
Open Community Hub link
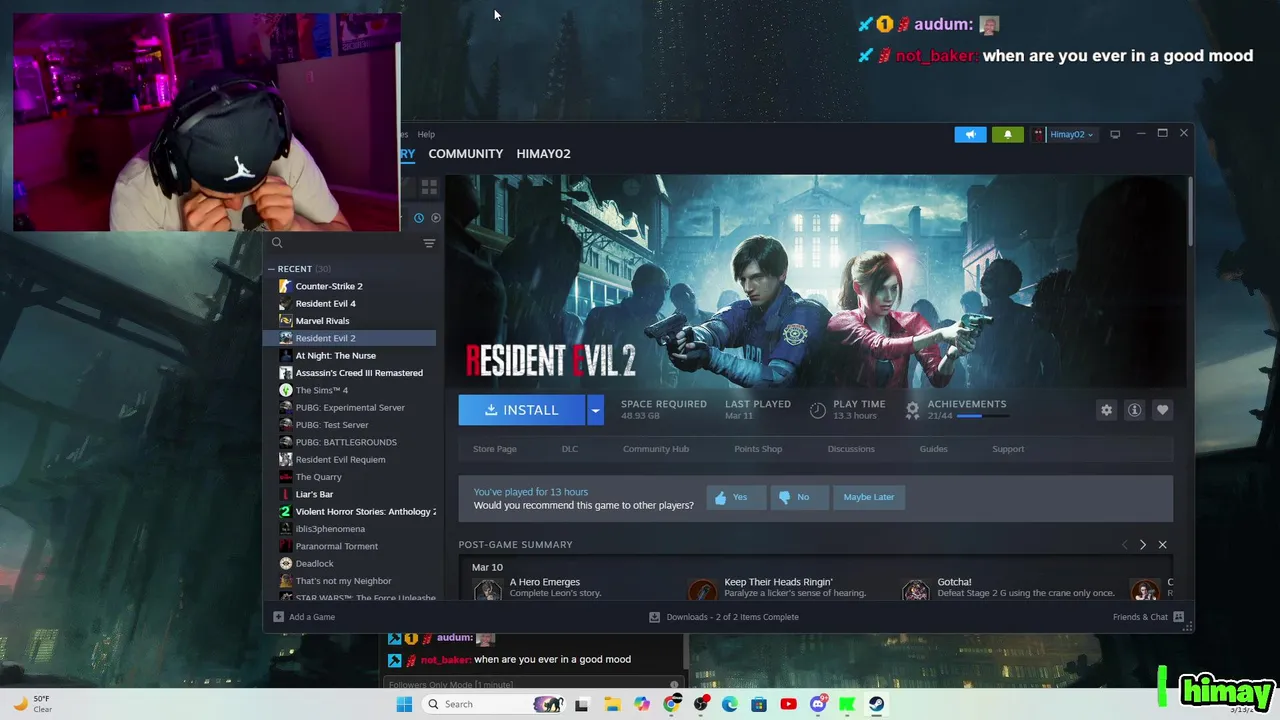coord(656,449)
